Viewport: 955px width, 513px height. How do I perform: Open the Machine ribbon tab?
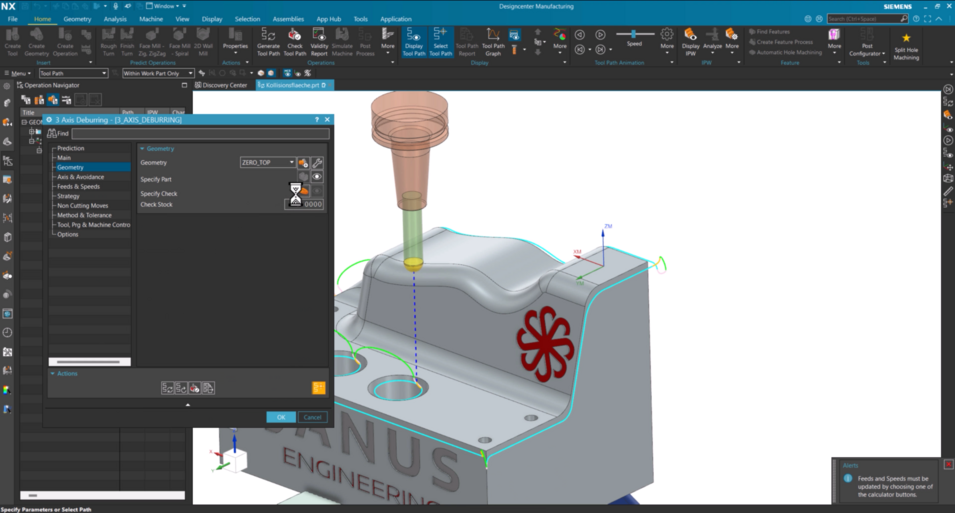151,19
